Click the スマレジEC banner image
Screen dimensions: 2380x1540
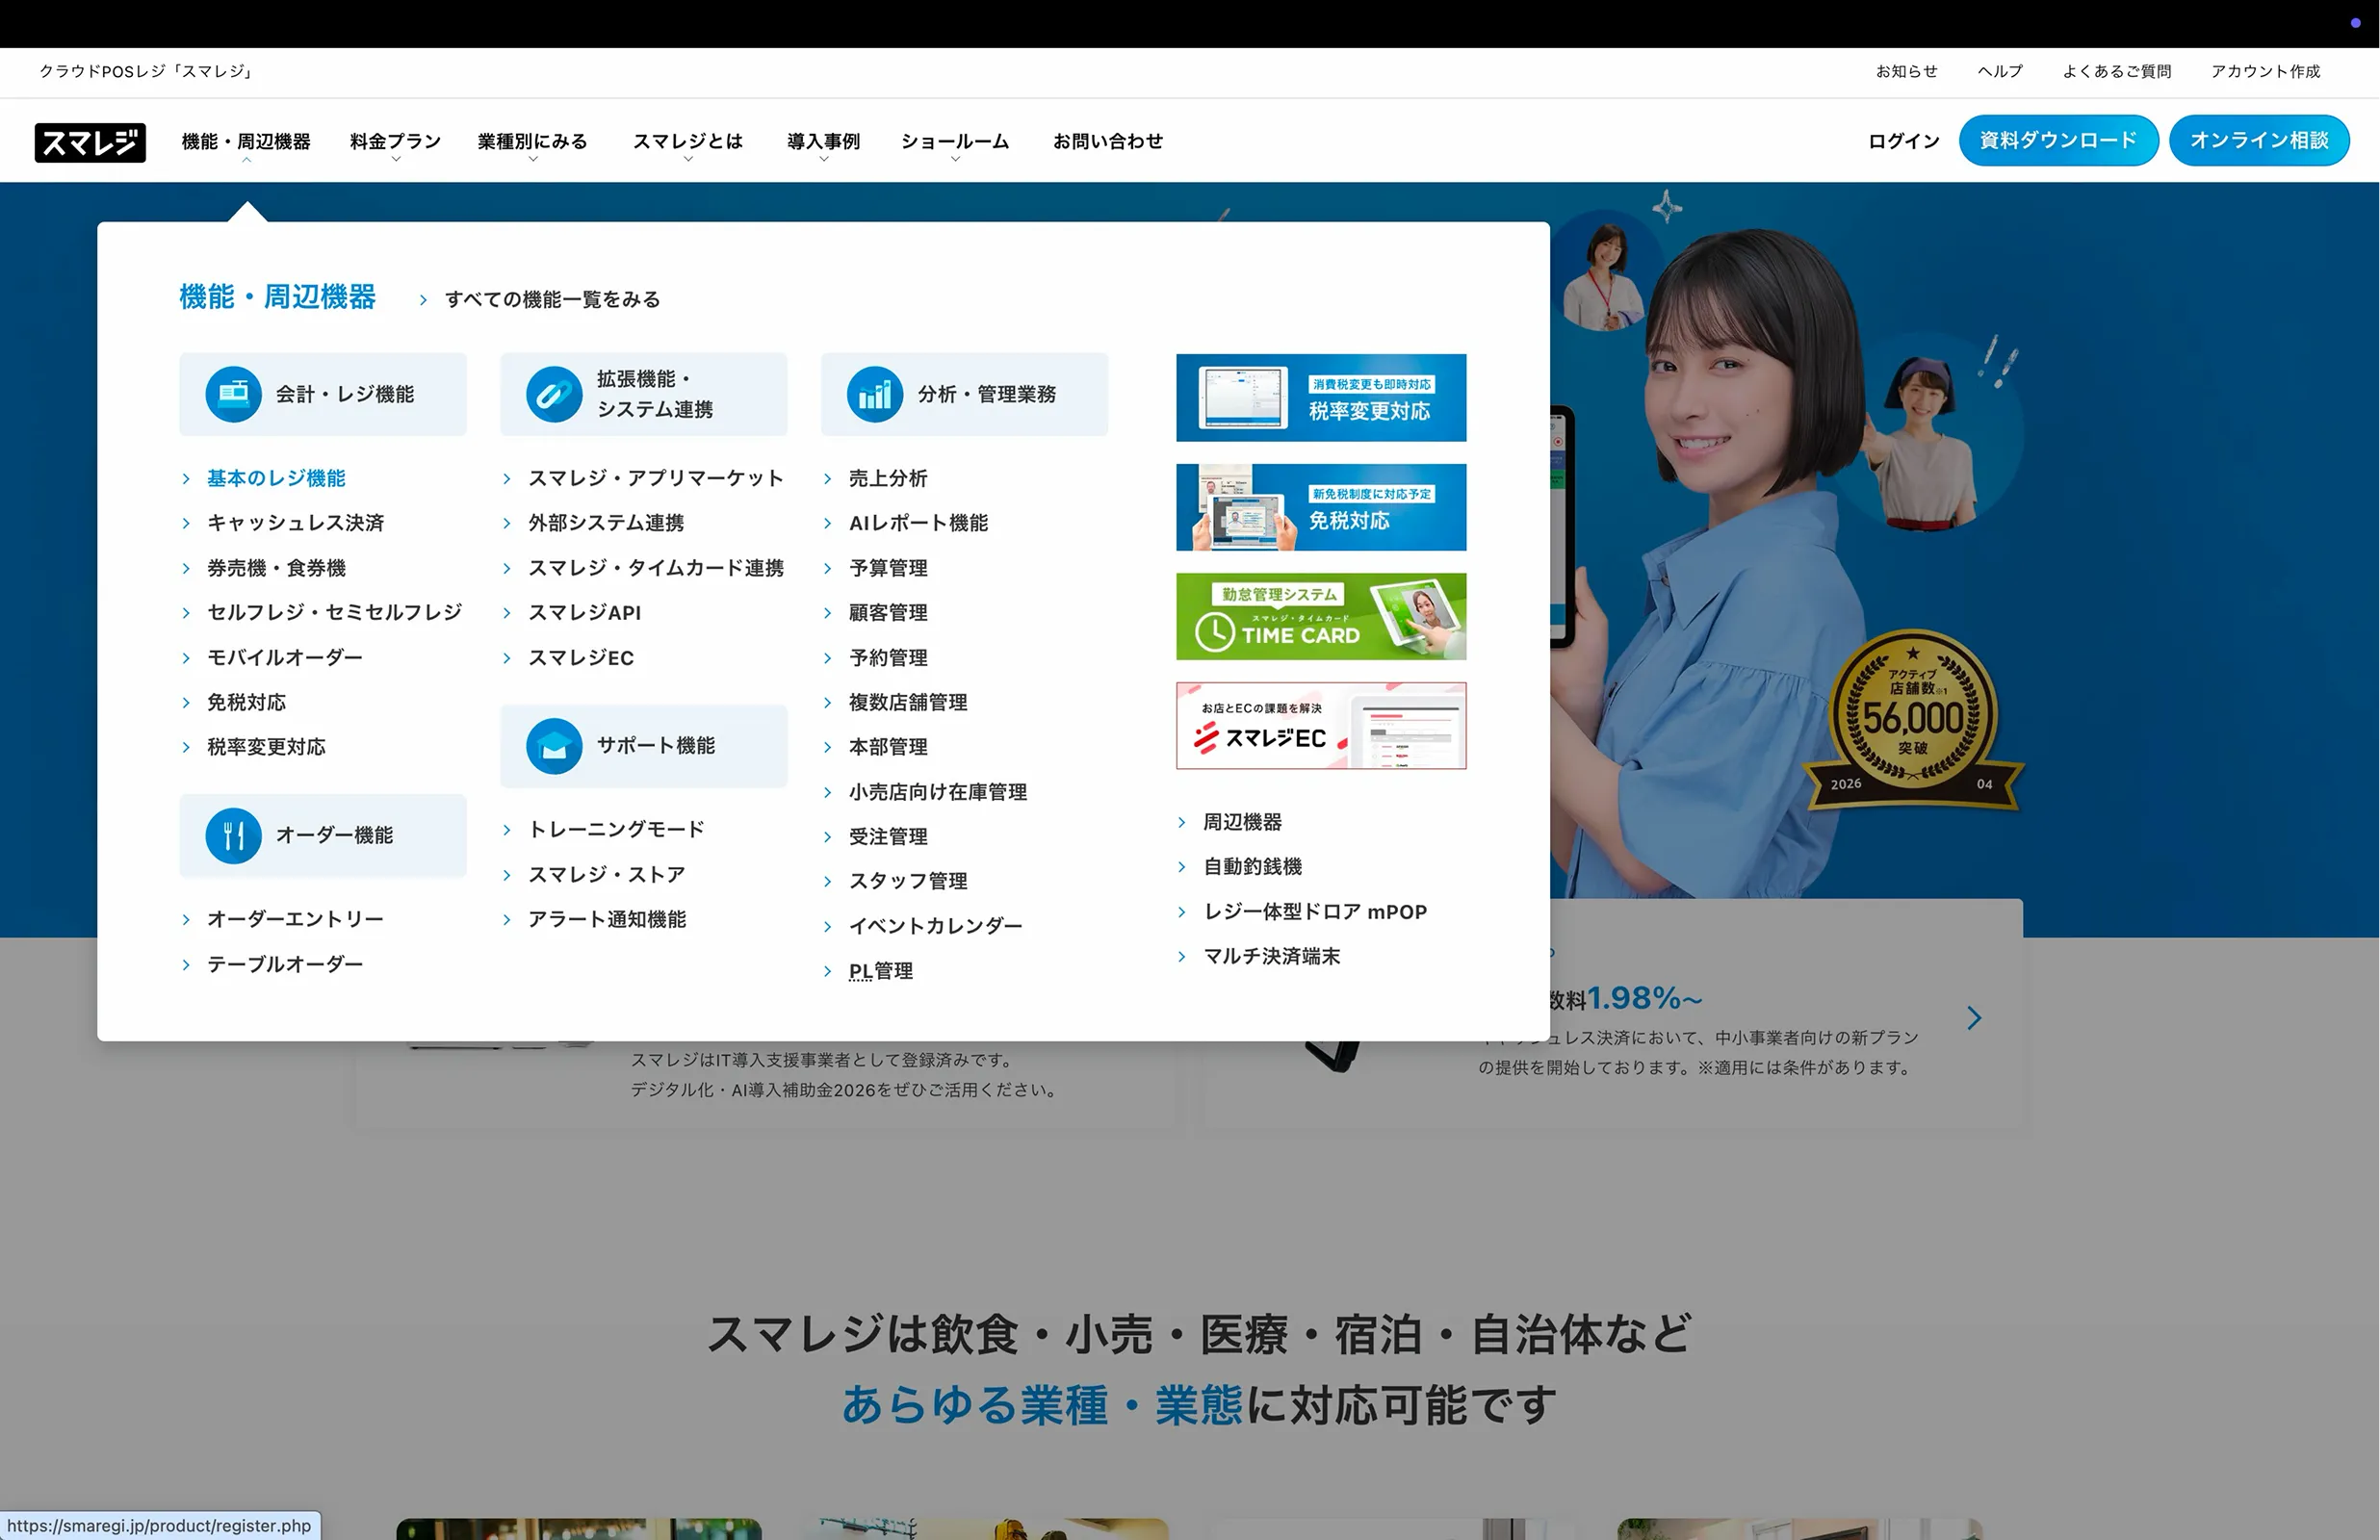point(1321,726)
